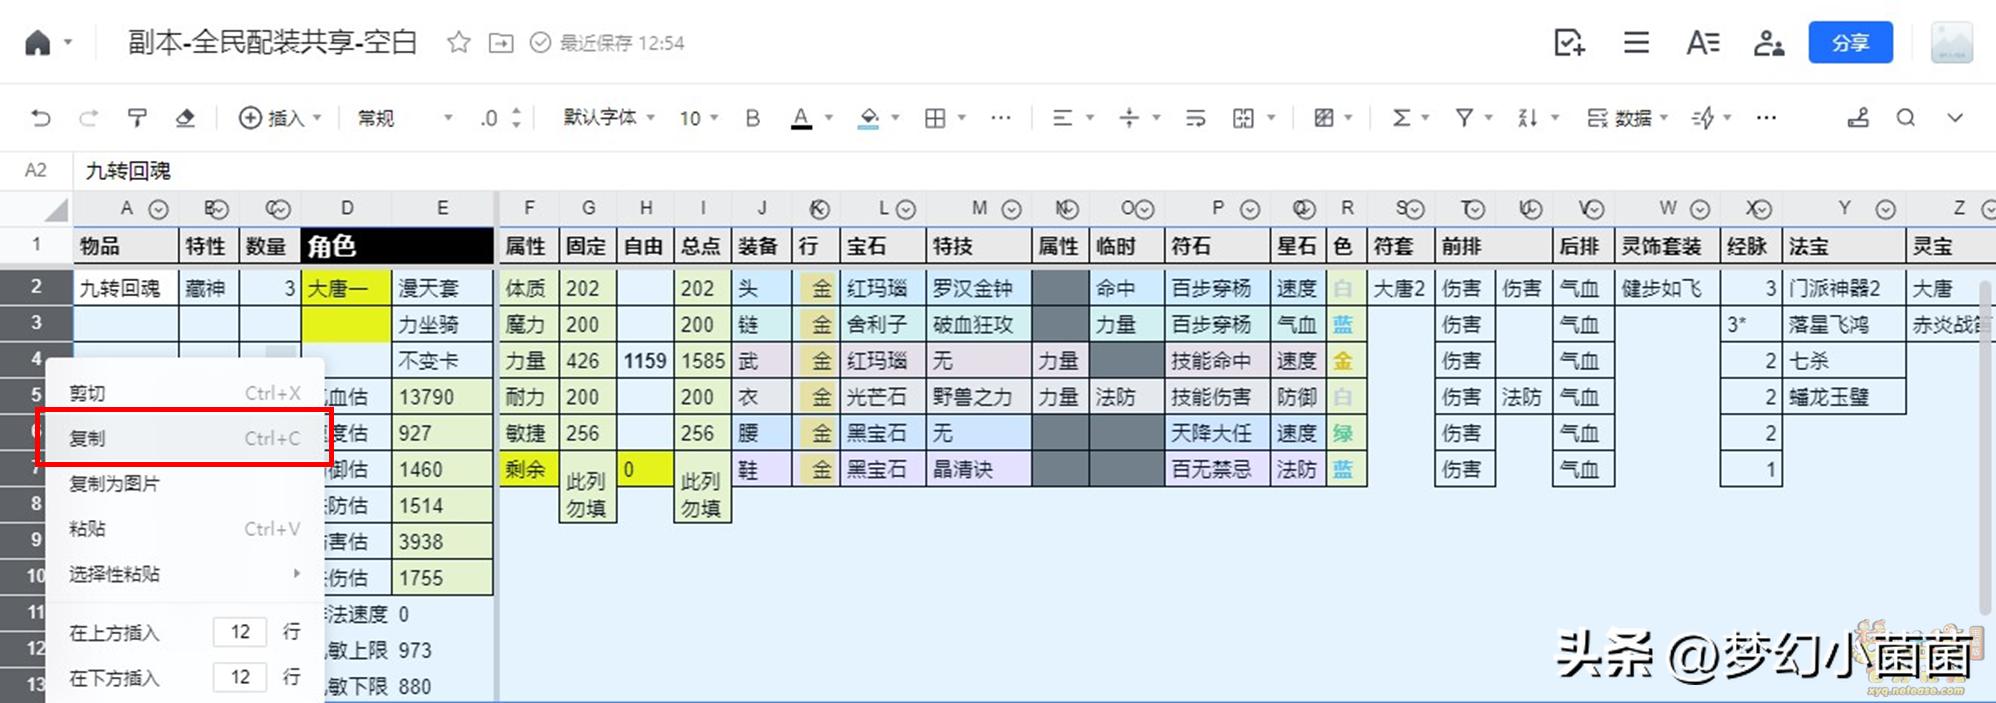Open the text style A icon
This screenshot has height=703, width=1996.
(1702, 43)
